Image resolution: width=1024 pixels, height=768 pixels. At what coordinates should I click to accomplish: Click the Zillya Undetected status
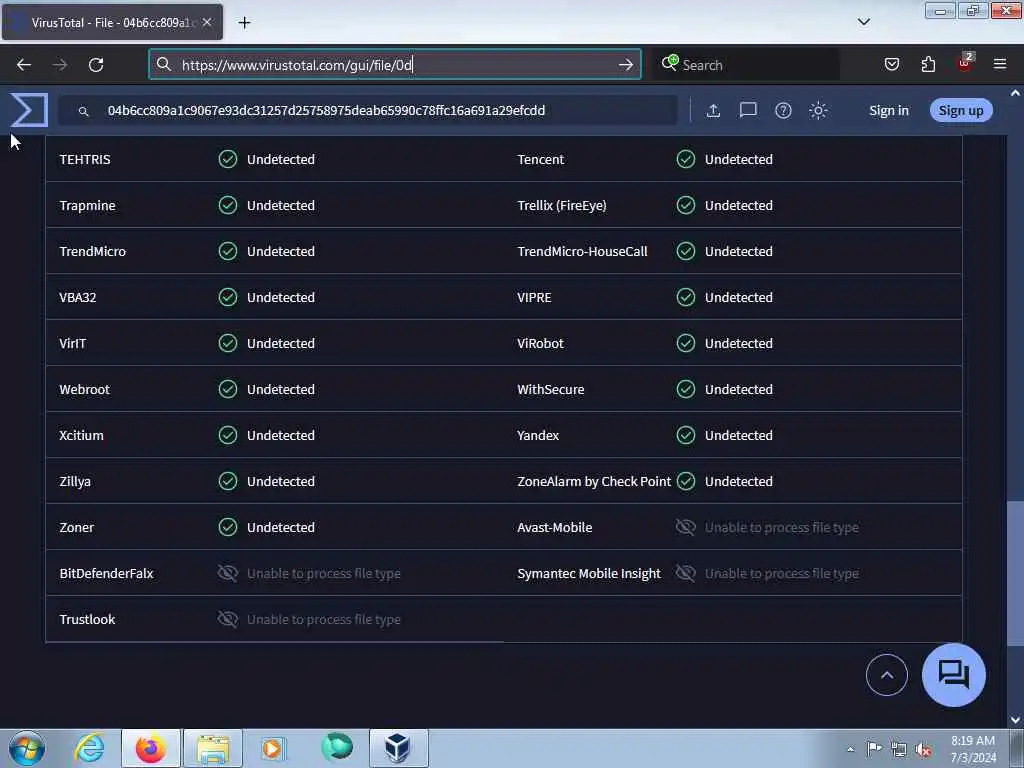click(x=281, y=481)
